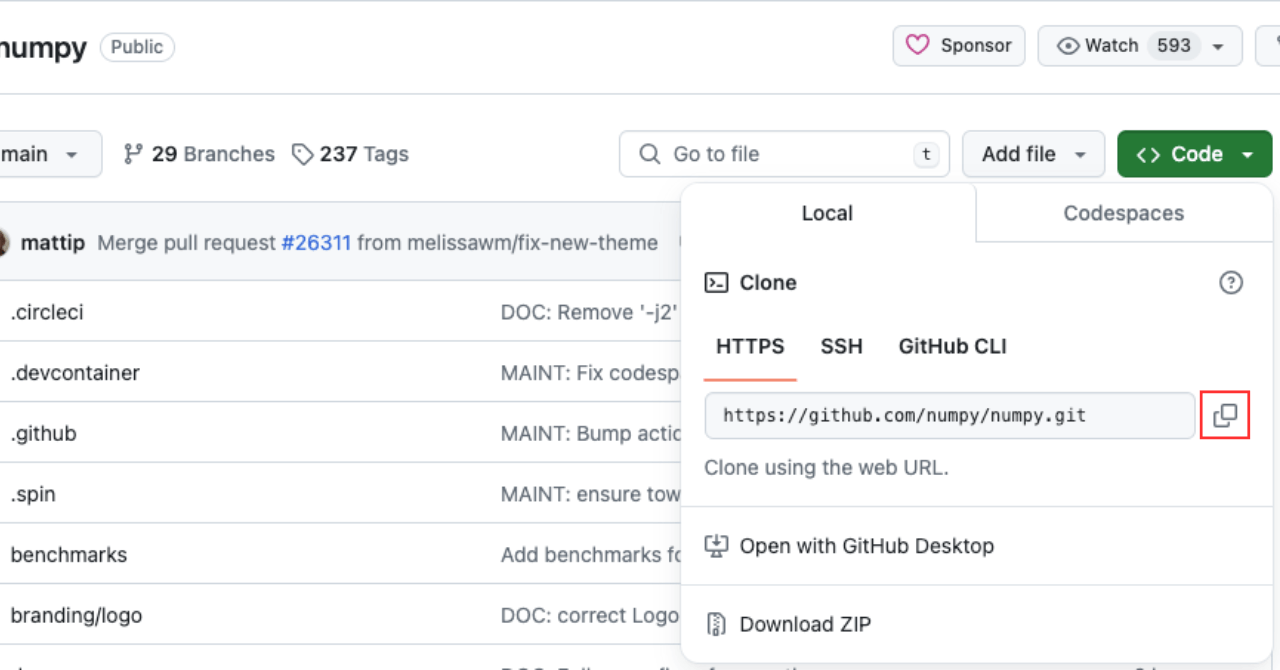Copy the HTTPS clone URL to clipboard

tap(1225, 415)
